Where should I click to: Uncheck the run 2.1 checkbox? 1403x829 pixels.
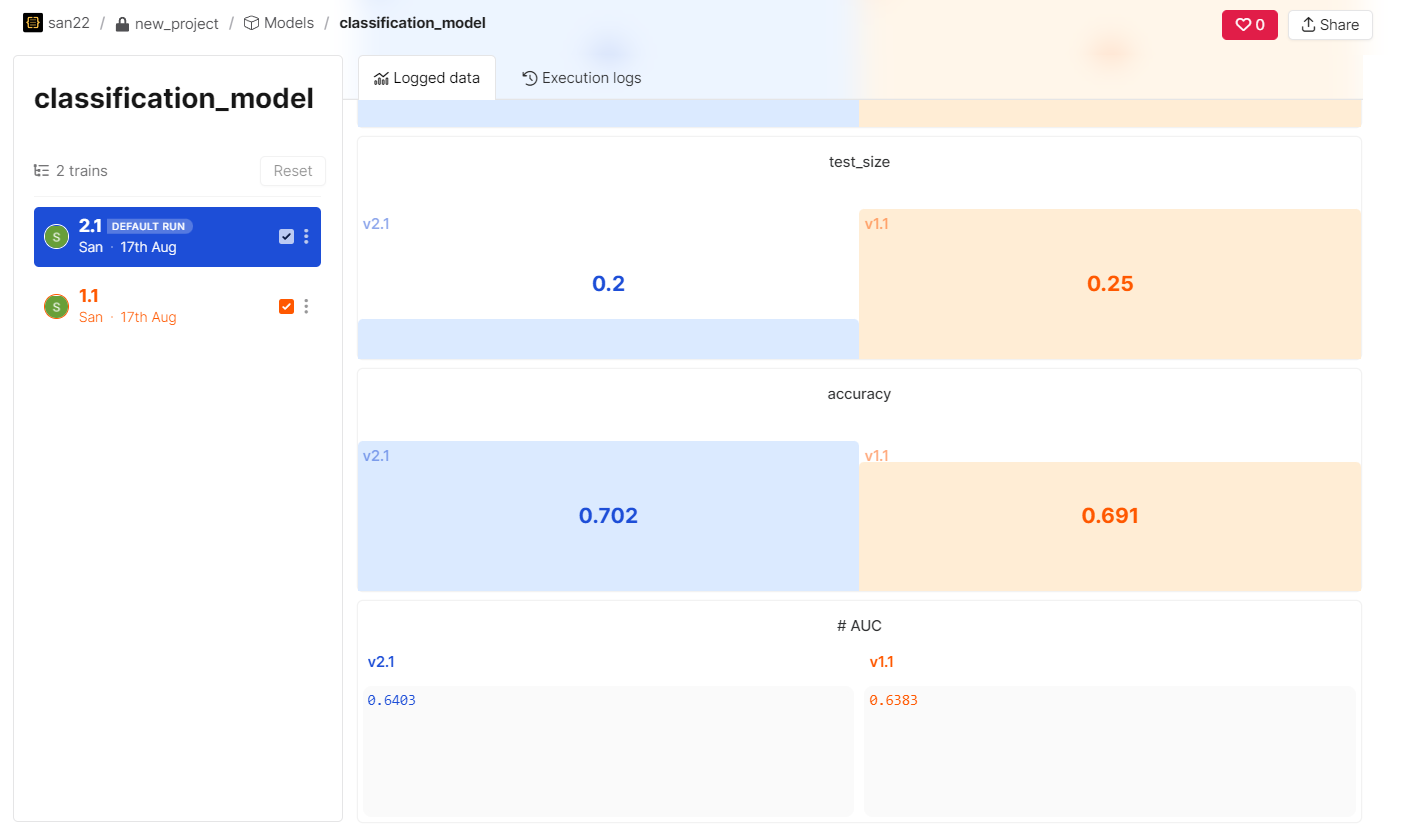click(x=286, y=237)
